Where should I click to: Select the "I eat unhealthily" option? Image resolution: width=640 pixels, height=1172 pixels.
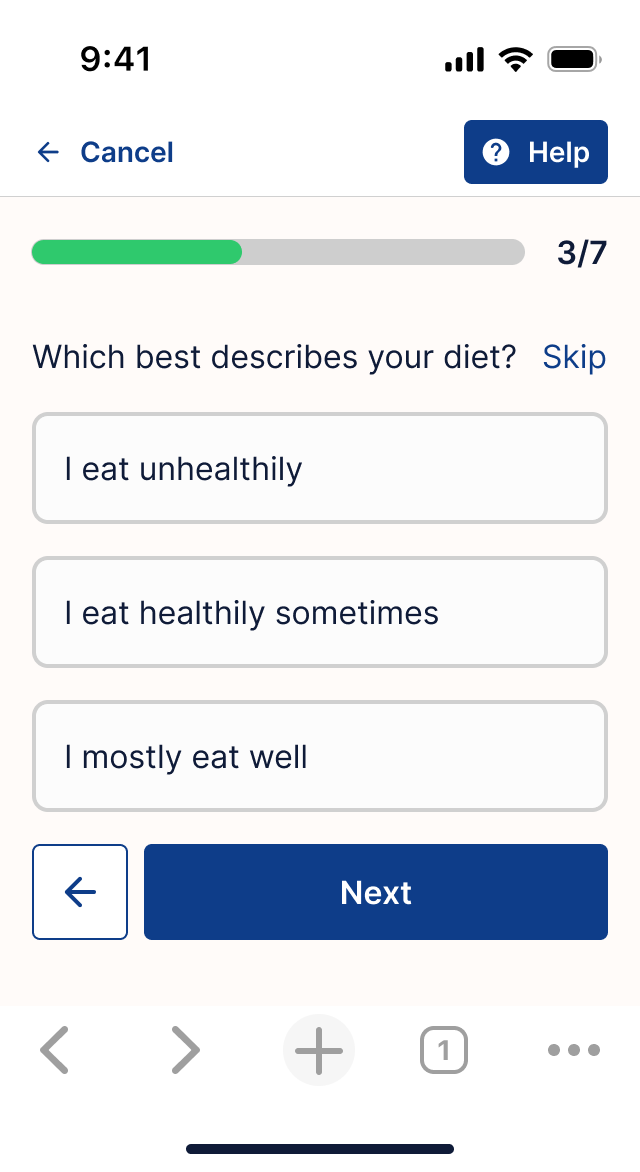coord(320,468)
